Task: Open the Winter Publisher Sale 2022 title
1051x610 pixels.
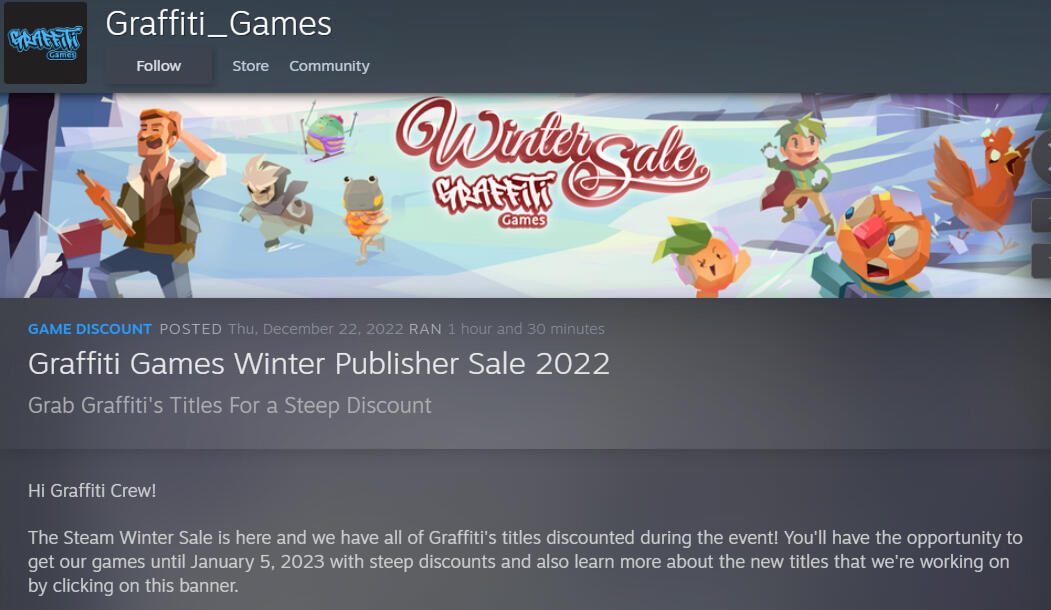Action: click(319, 364)
